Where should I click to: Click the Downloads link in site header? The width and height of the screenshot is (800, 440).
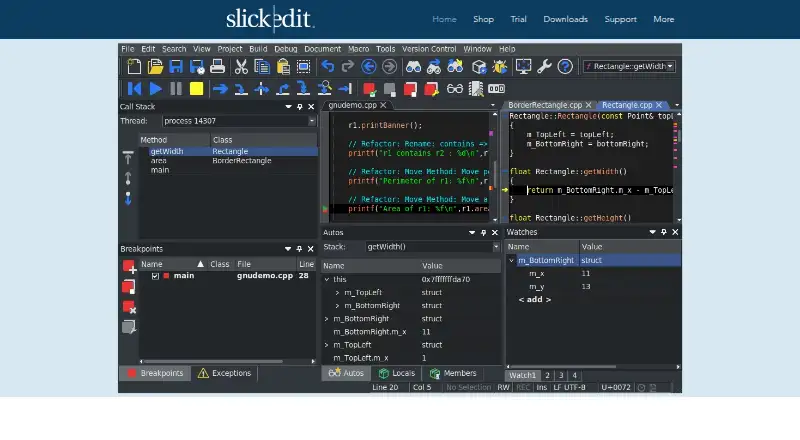(x=565, y=19)
